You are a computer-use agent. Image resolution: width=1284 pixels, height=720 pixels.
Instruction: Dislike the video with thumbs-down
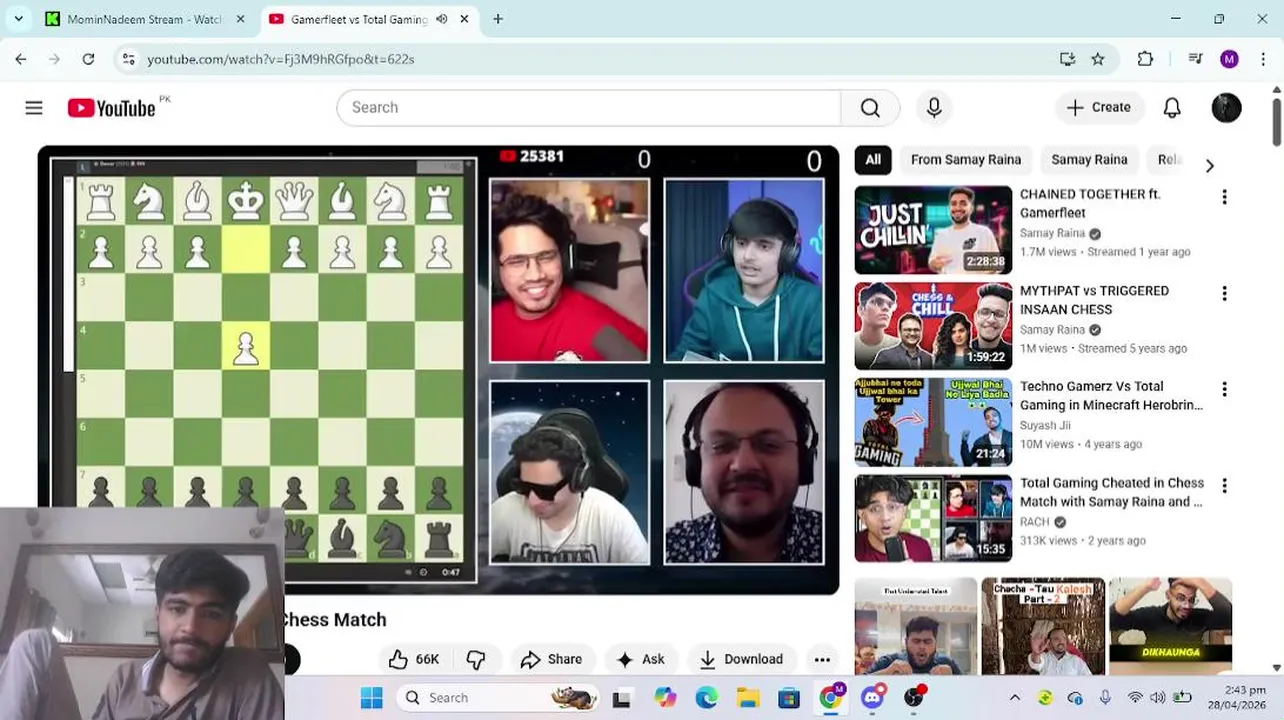[x=476, y=659]
